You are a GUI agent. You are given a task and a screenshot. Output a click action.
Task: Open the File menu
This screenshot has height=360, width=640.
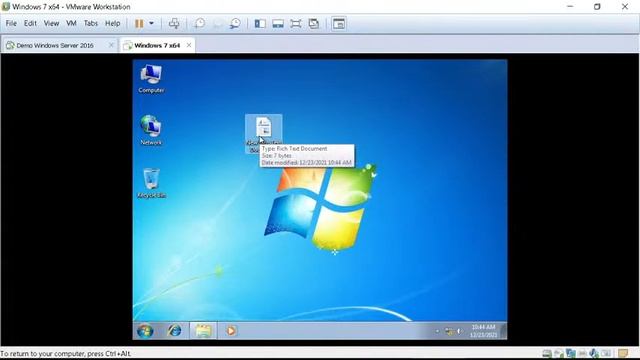[x=11, y=24]
